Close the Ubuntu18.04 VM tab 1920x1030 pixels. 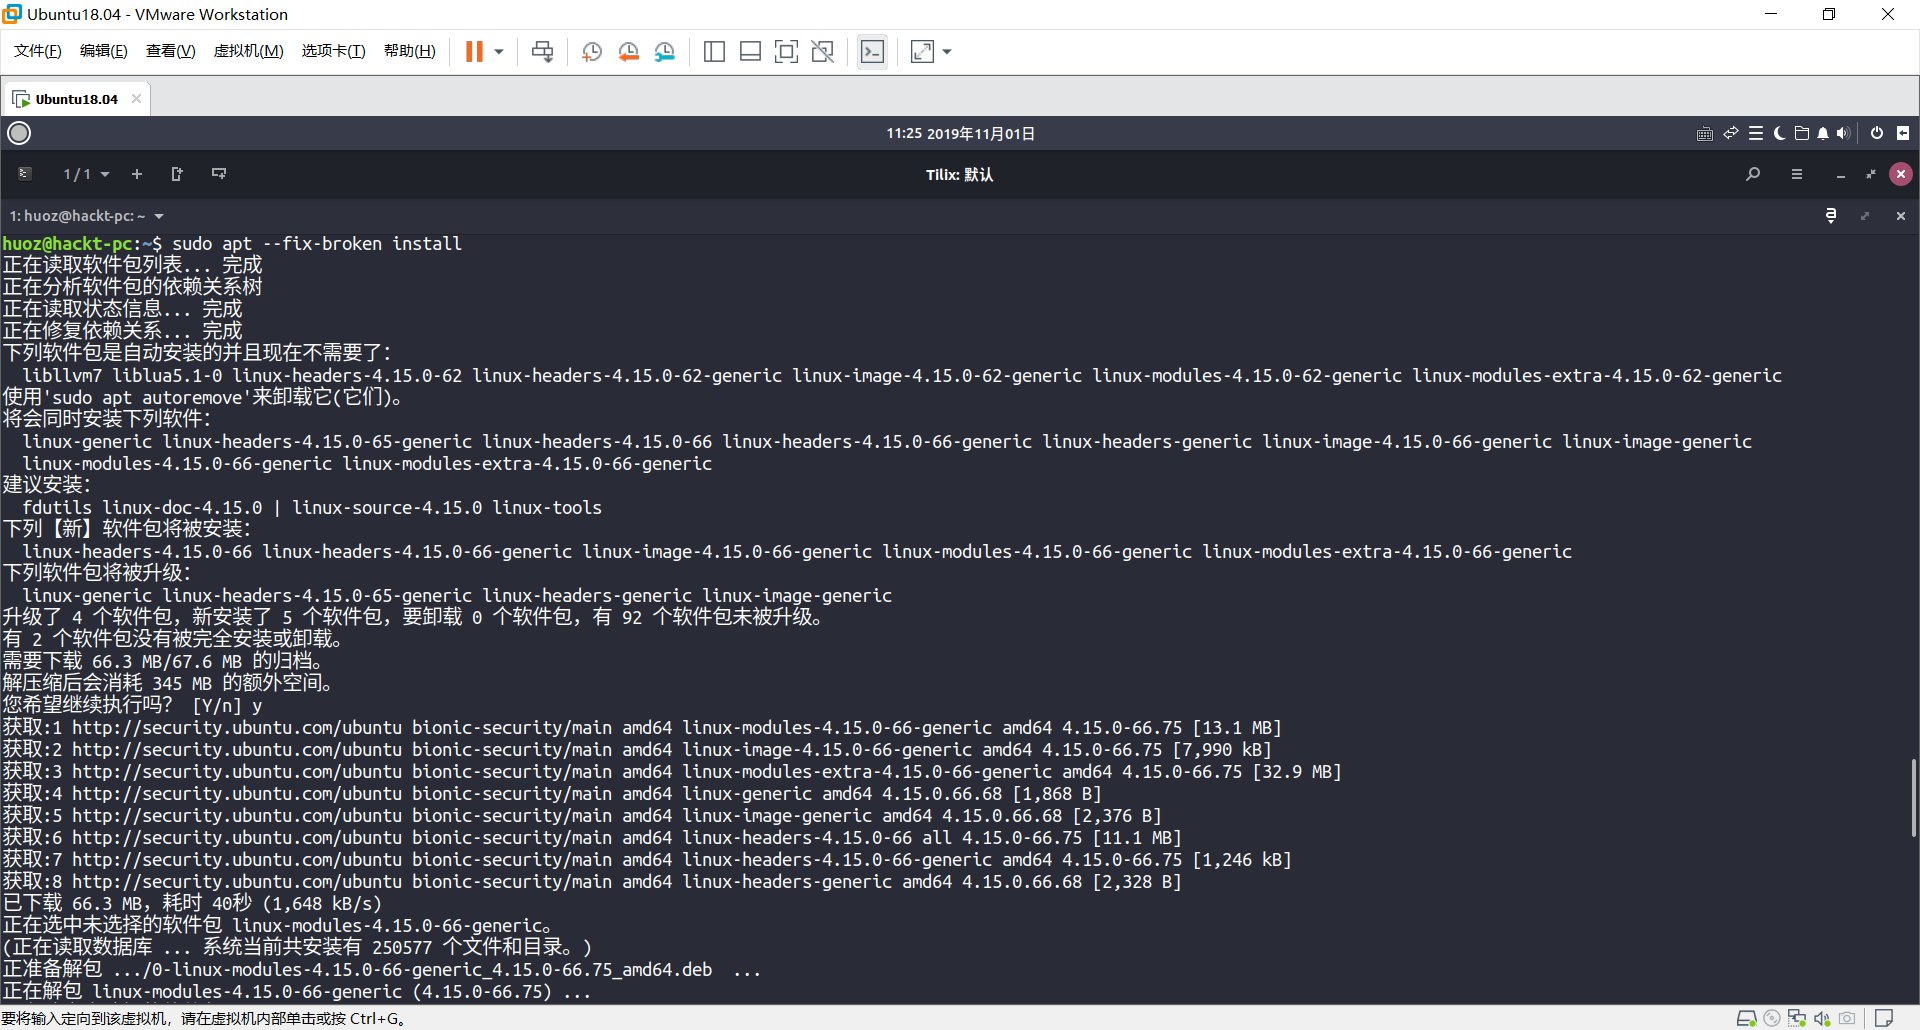[136, 99]
